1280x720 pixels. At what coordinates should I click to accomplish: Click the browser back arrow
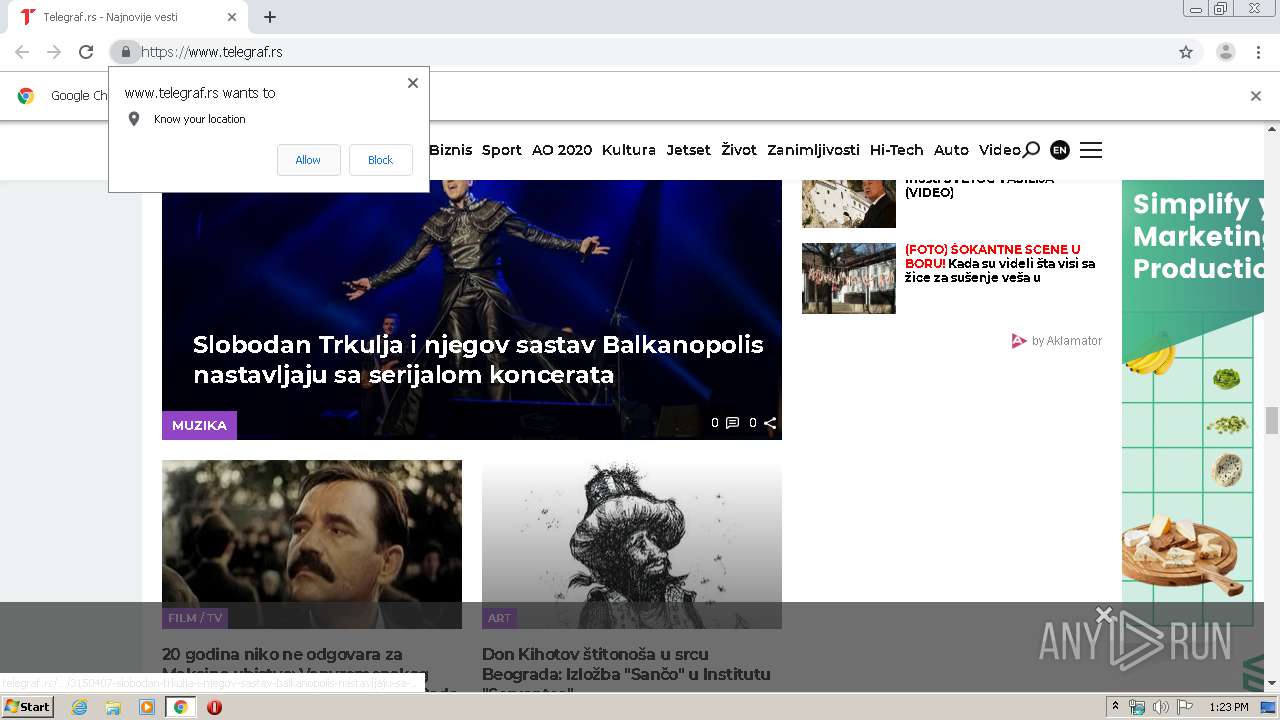(22, 52)
